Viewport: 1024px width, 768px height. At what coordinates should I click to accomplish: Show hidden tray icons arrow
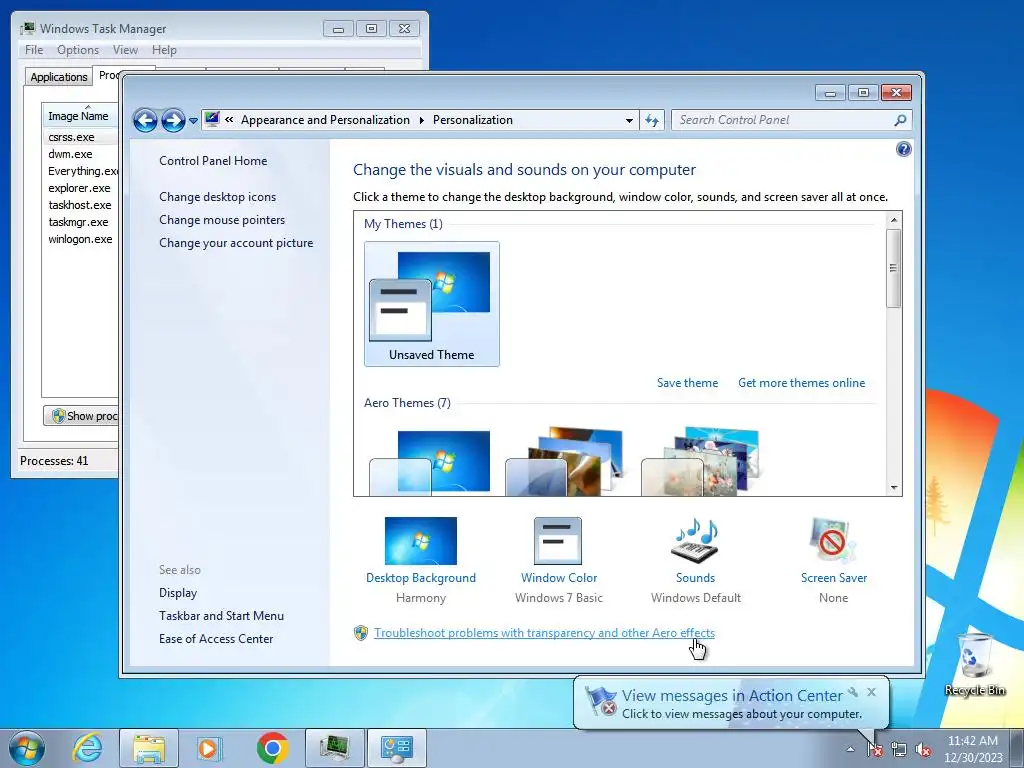pyautogui.click(x=850, y=750)
